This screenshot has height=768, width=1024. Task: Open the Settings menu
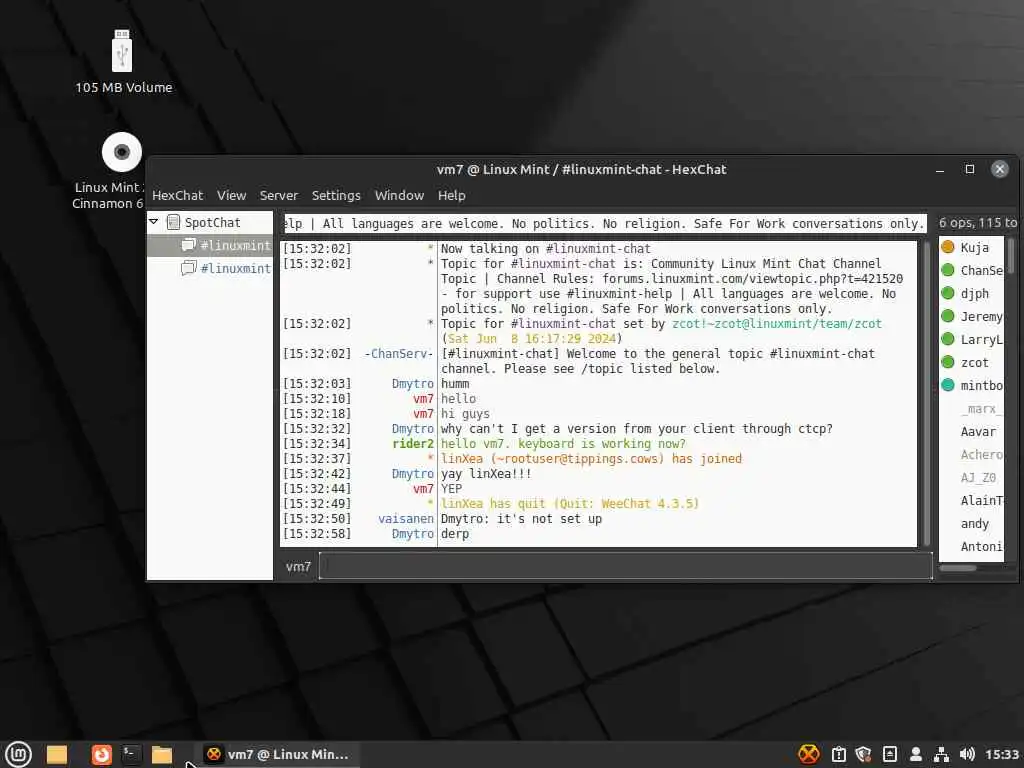pos(336,195)
